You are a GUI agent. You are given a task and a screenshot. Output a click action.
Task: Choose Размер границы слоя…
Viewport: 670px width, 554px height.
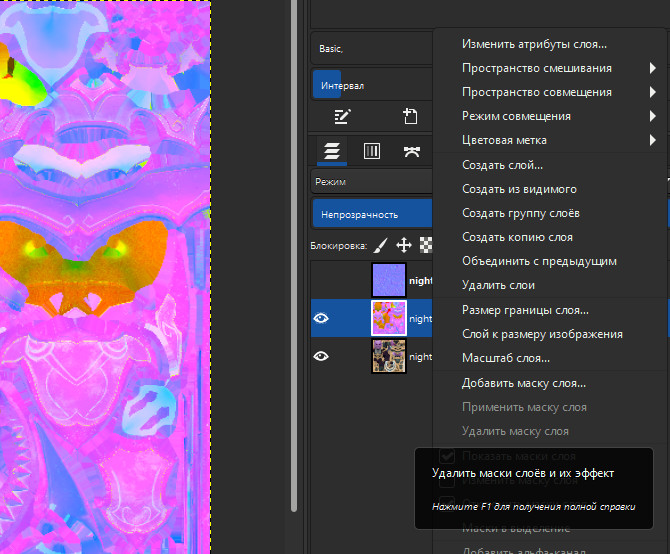click(550, 310)
